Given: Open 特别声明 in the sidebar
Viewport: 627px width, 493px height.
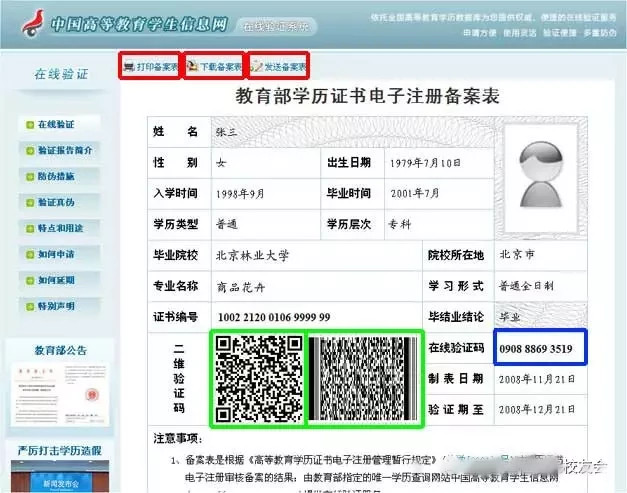Looking at the screenshot, I should [x=59, y=306].
